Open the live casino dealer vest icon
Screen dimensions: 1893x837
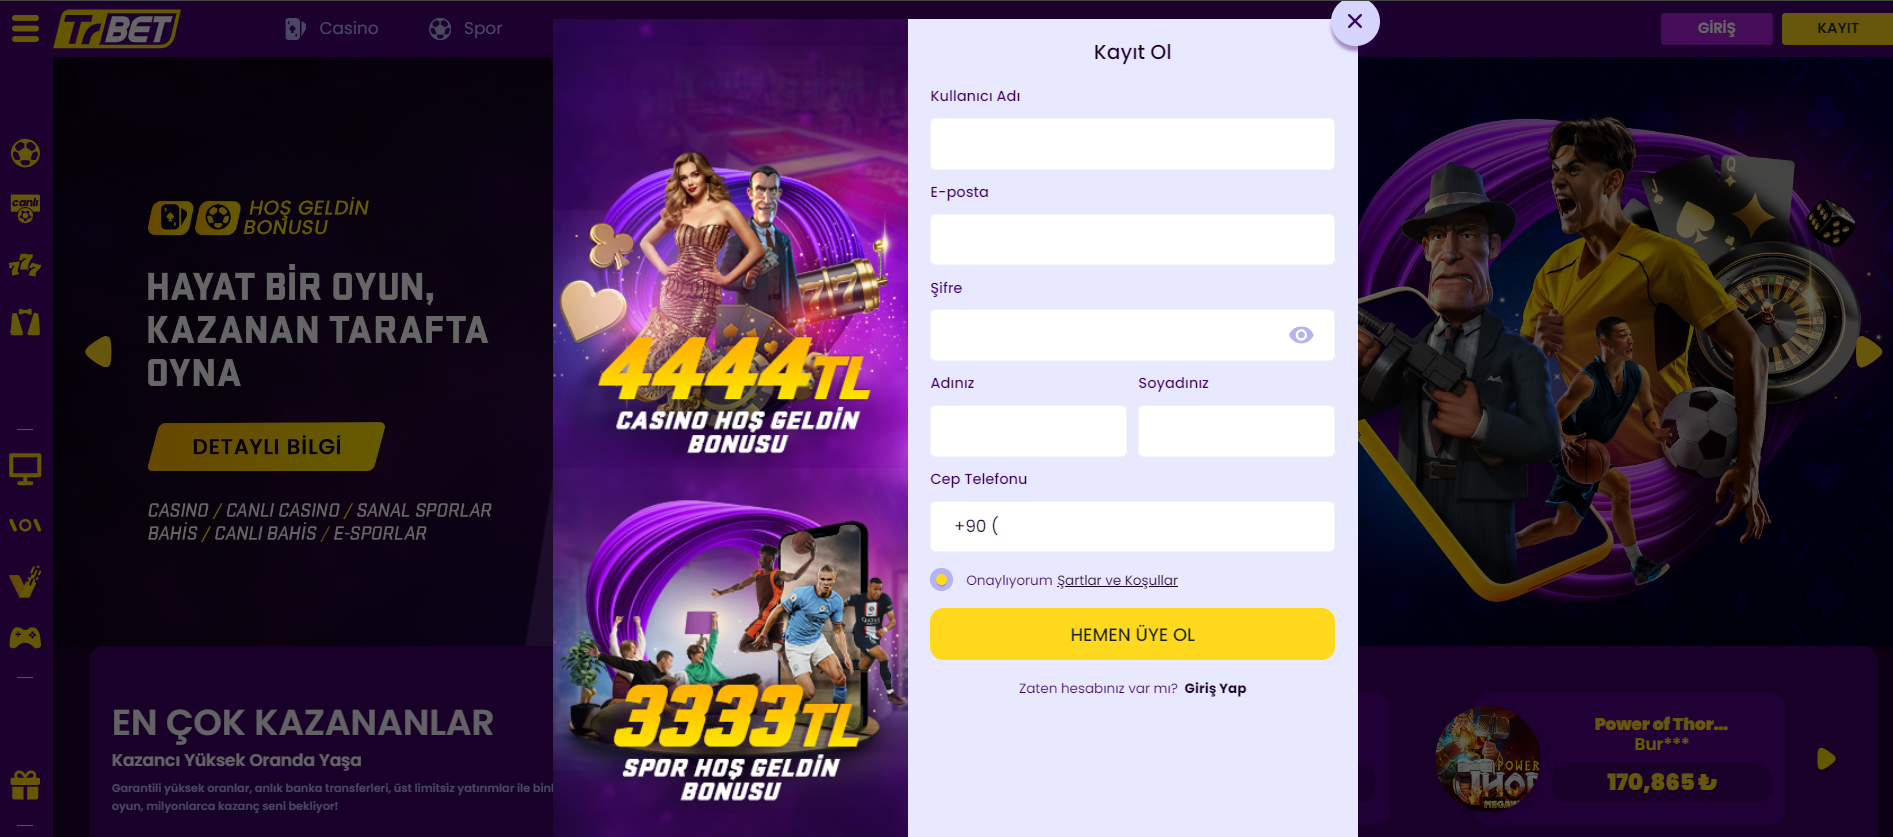[25, 322]
